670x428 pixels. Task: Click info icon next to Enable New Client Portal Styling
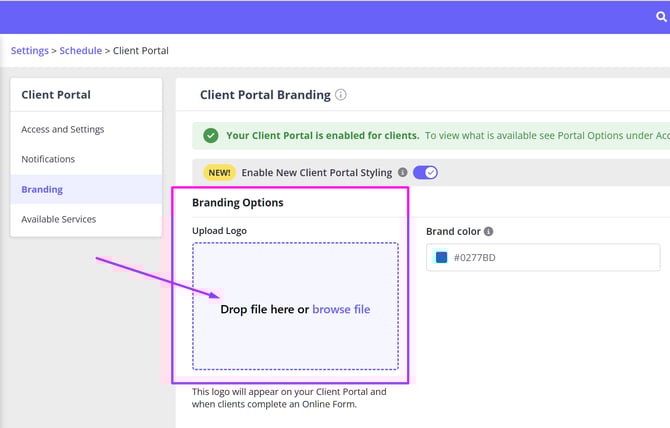(403, 172)
